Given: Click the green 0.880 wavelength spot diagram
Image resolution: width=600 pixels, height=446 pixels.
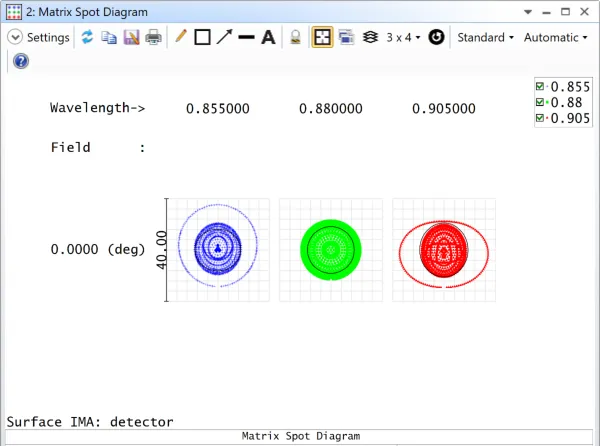Looking at the screenshot, I should point(330,249).
